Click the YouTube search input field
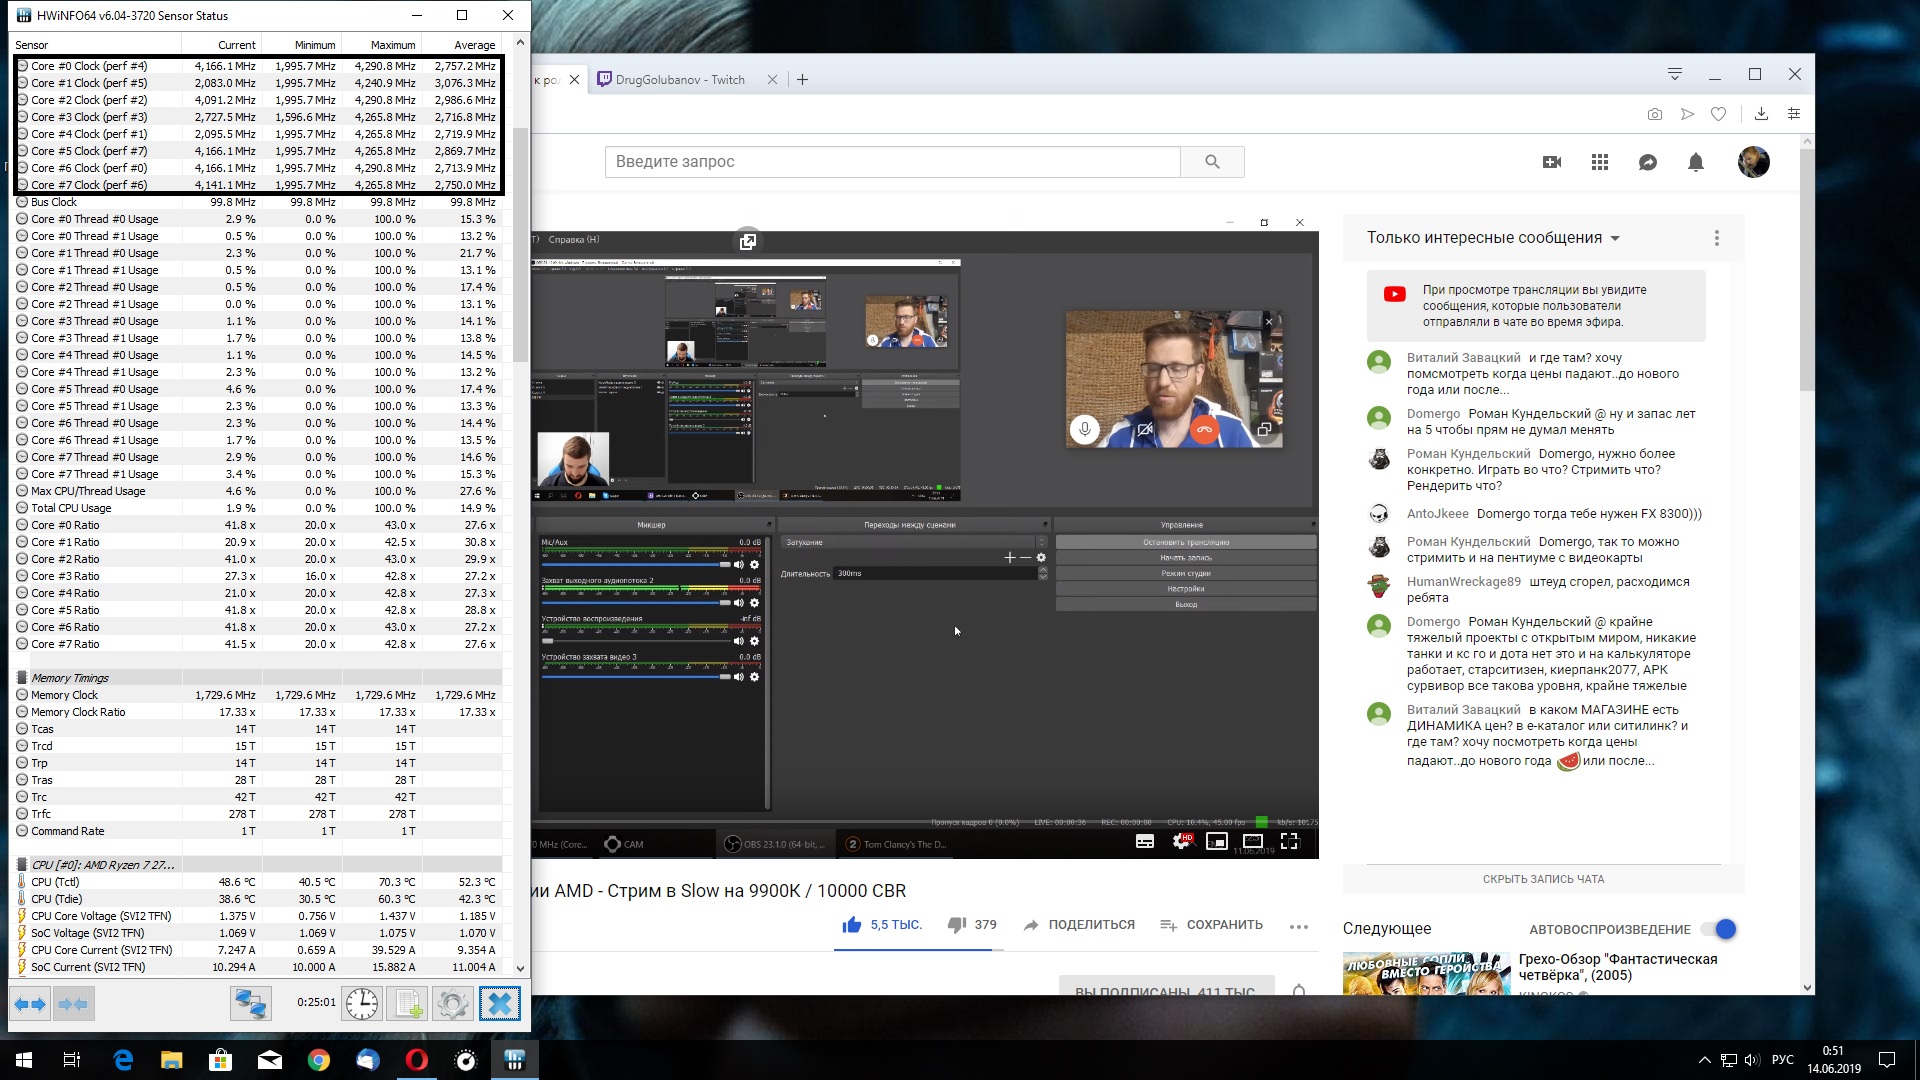 (x=892, y=162)
